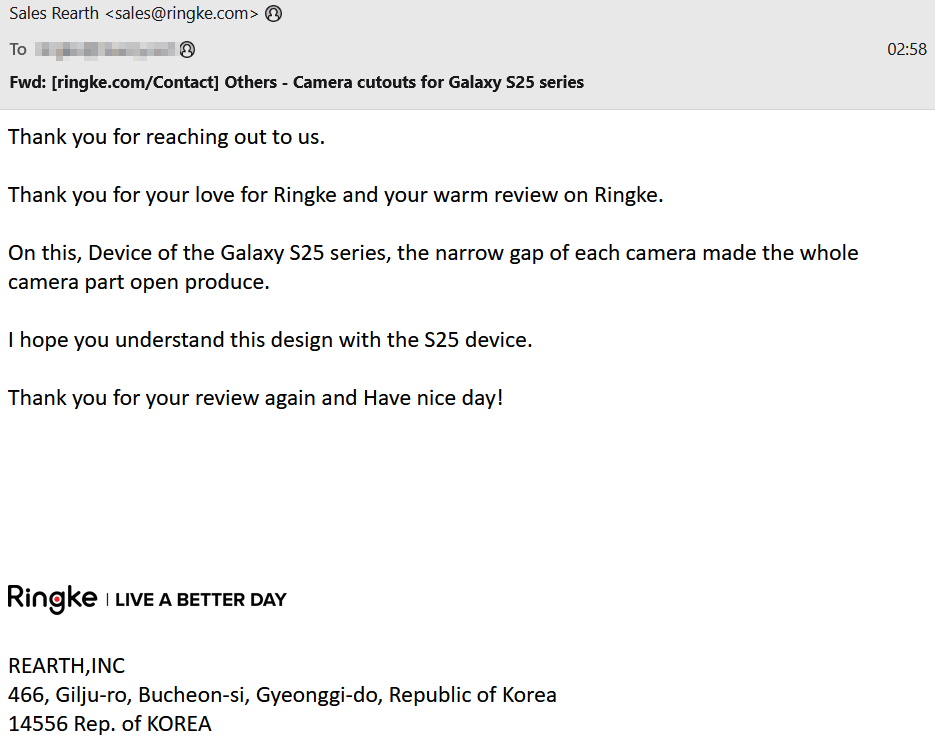Click the REARTH,INC company name

click(67, 666)
